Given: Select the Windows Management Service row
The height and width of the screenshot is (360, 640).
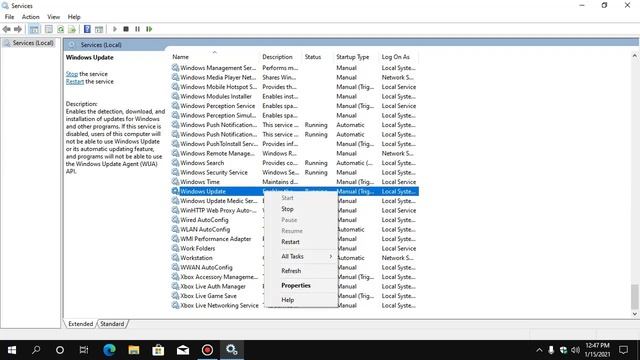Looking at the screenshot, I should (x=295, y=68).
